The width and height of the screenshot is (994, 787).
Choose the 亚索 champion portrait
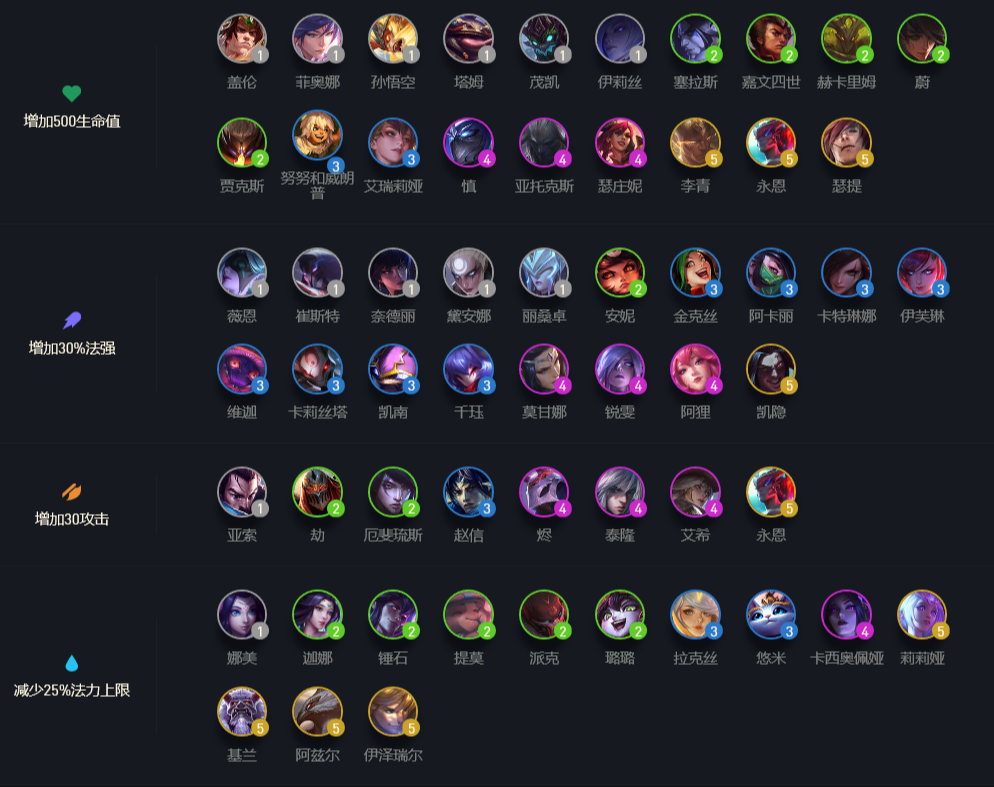pyautogui.click(x=242, y=492)
